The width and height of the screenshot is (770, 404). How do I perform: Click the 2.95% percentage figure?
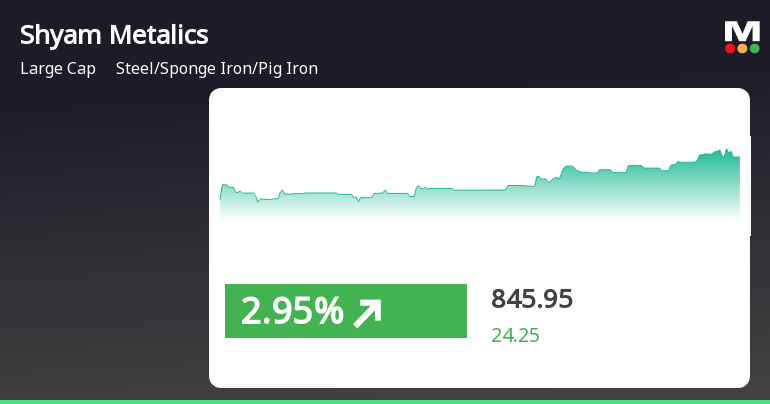pyautogui.click(x=292, y=312)
